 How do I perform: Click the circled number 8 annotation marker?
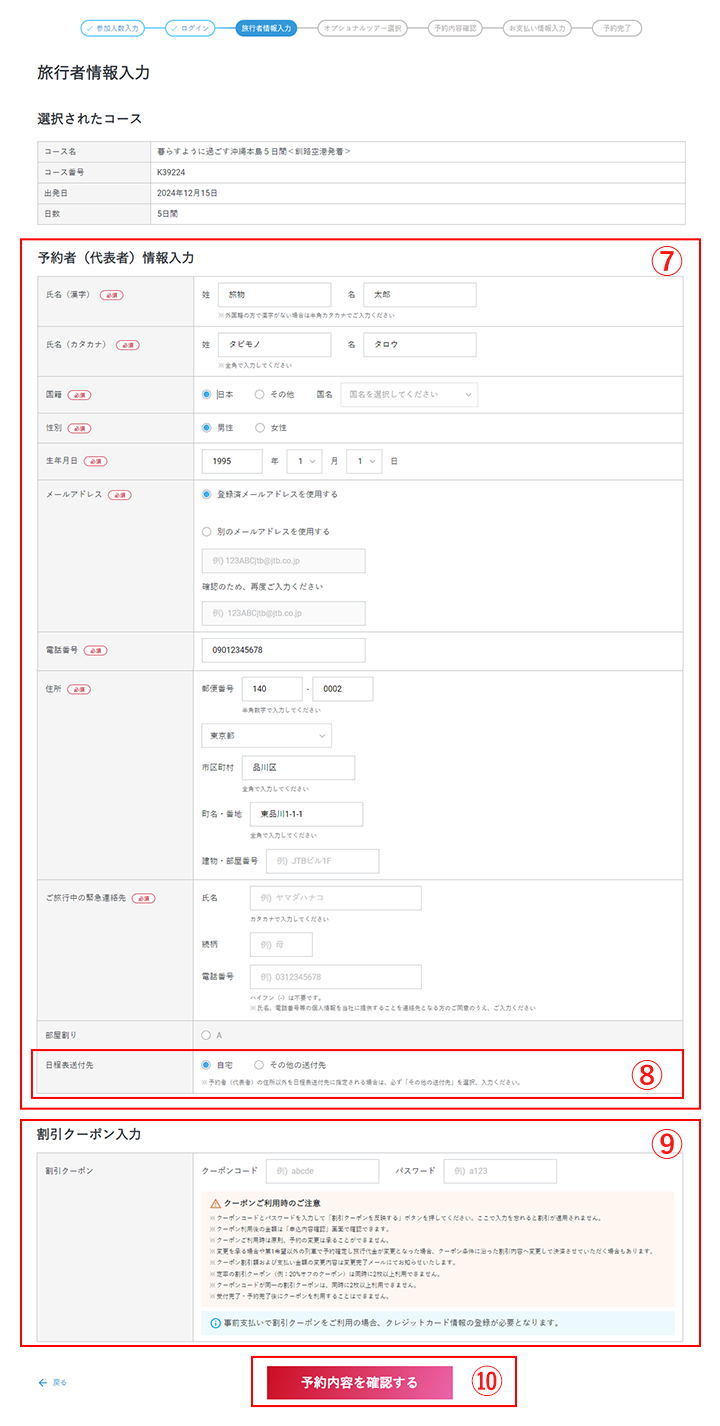647,1074
